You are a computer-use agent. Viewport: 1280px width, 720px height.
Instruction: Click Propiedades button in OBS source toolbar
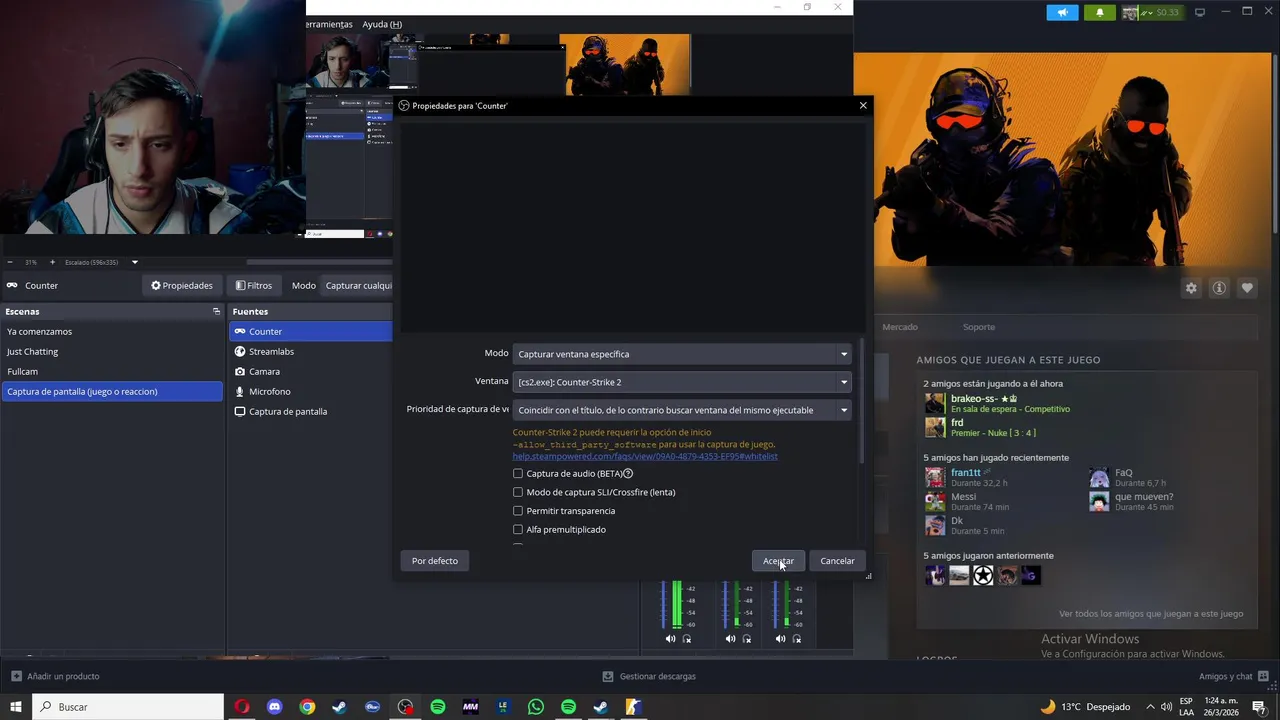point(182,286)
